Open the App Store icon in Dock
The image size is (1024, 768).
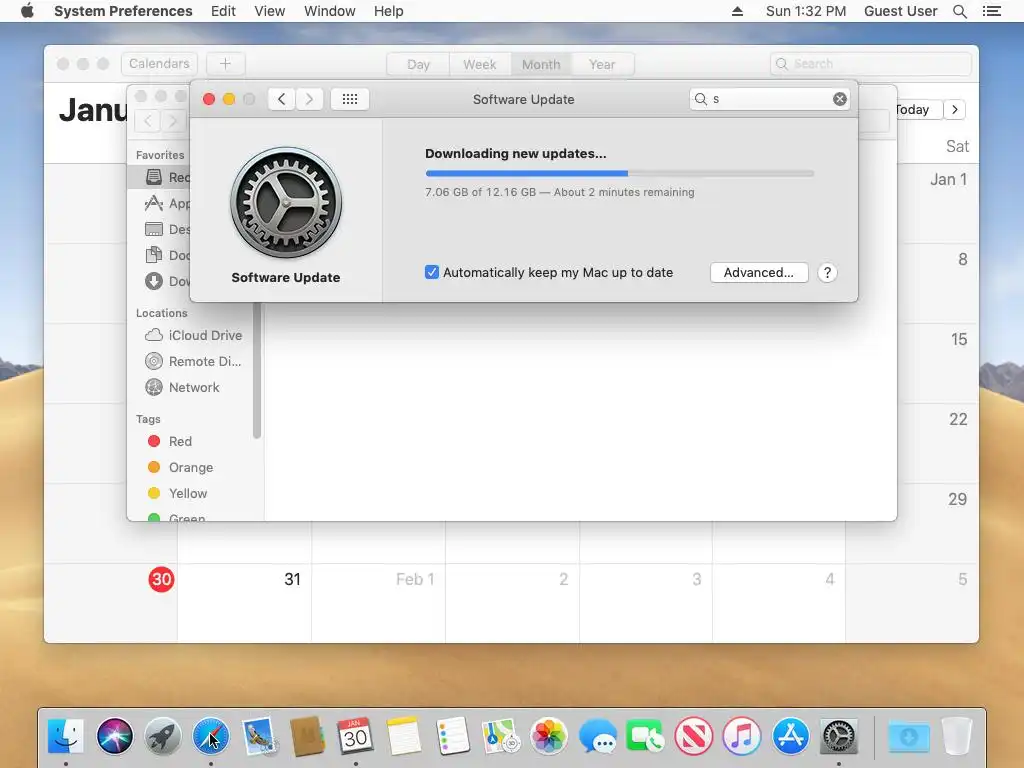click(x=790, y=736)
